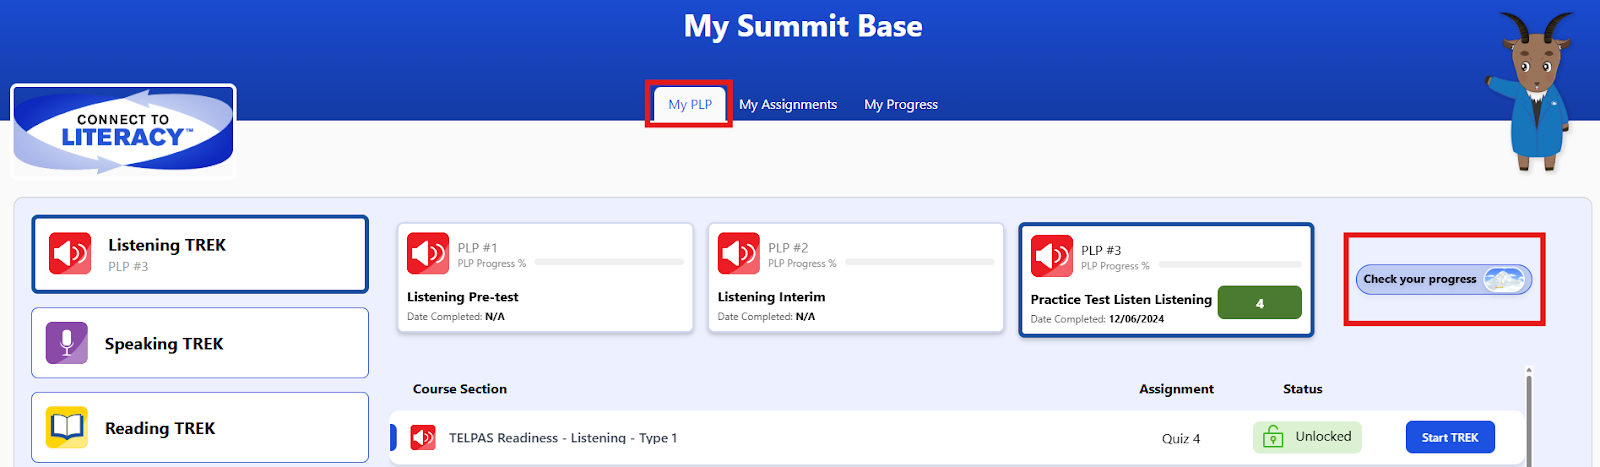Screen dimensions: 1600x467
Task: Switch to the My Assignments tab
Action: point(788,104)
